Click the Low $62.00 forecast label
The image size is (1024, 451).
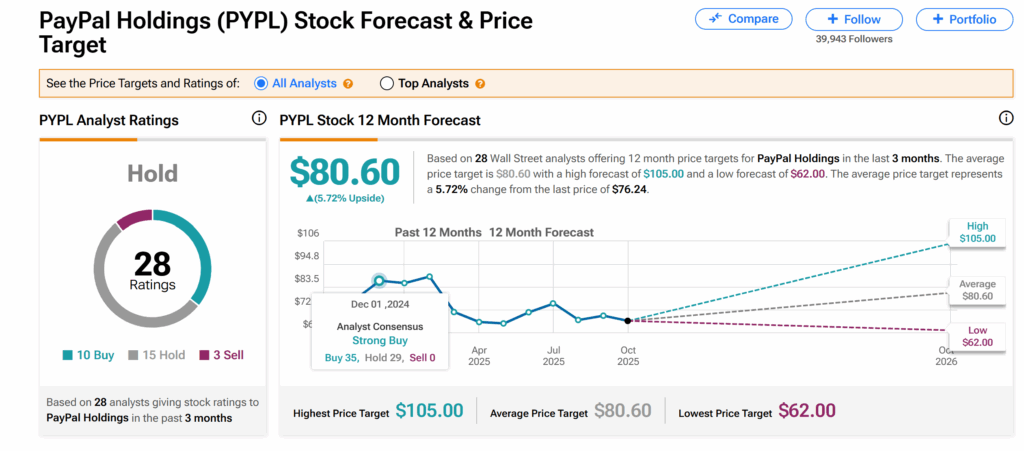tap(977, 336)
